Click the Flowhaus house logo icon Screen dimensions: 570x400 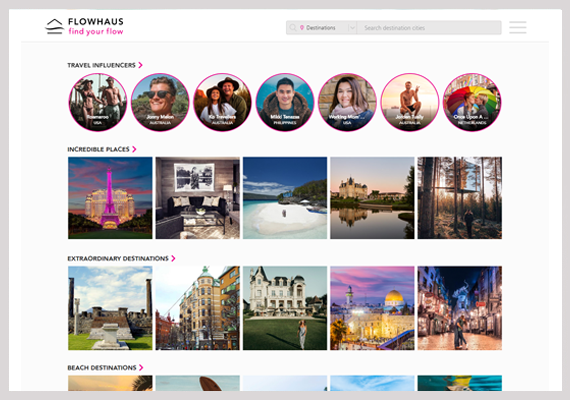click(54, 27)
